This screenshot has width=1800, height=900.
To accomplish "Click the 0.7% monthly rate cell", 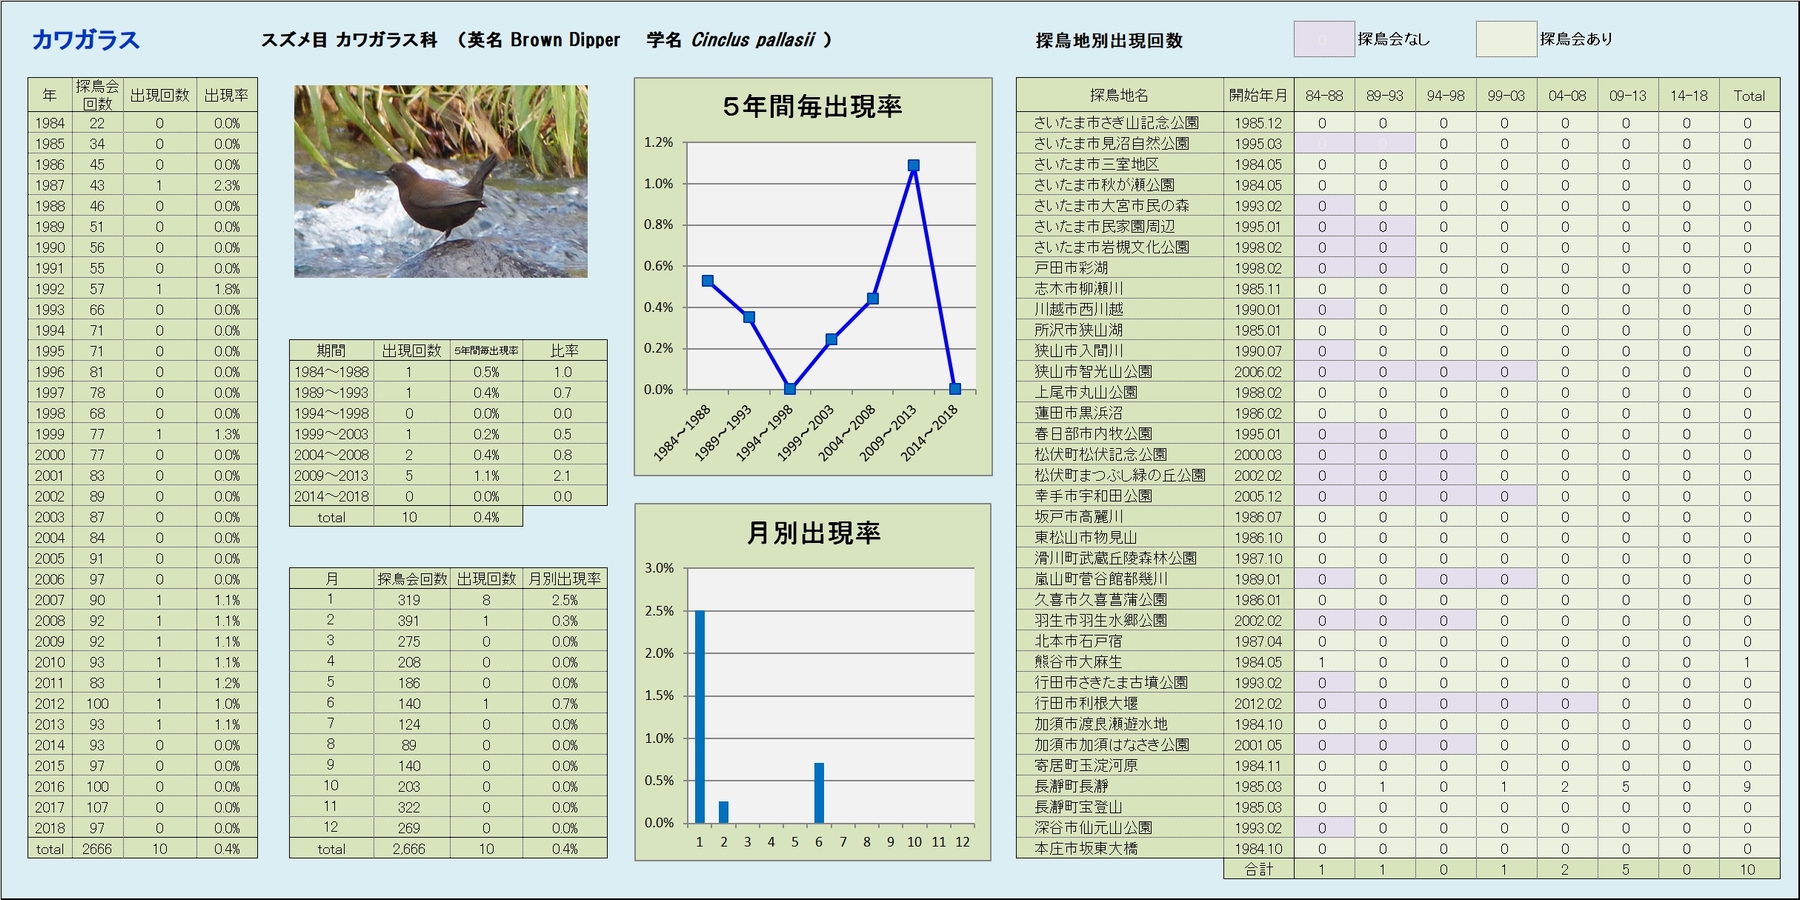I will 564,704.
